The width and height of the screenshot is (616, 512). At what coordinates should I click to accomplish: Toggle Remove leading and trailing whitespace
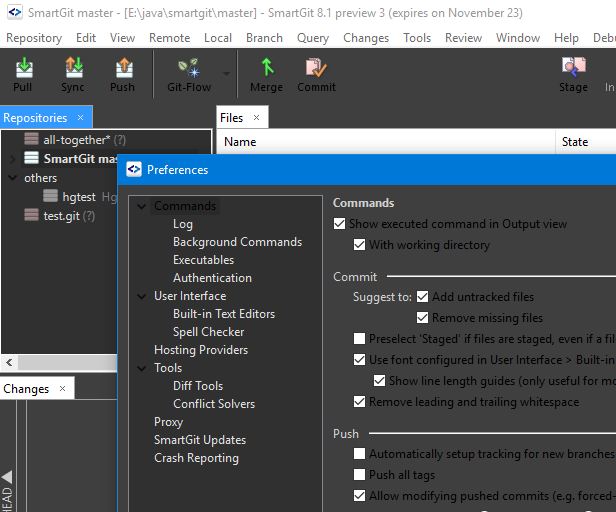tap(359, 402)
